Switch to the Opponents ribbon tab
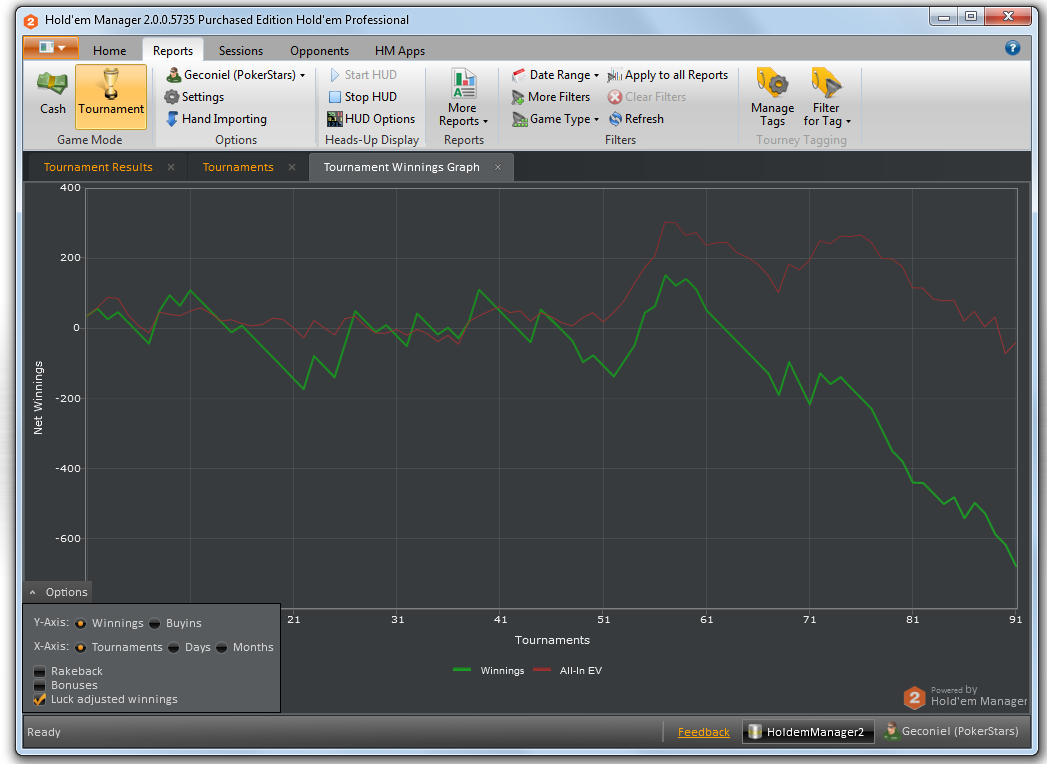The image size is (1047, 764). point(319,51)
